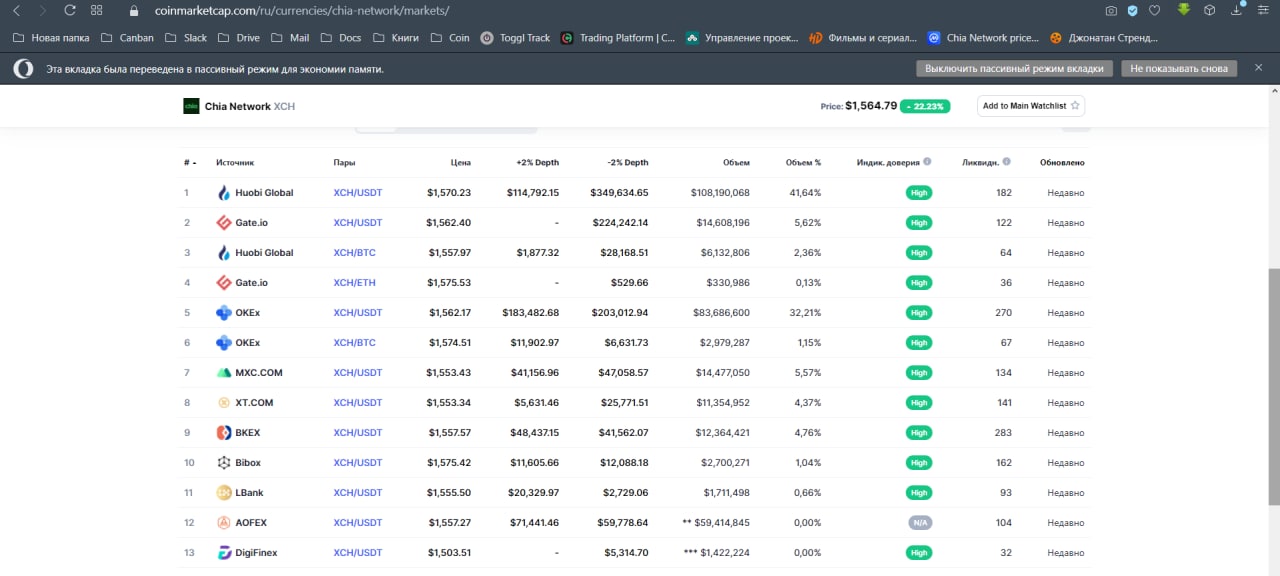
Task: Open the Coin bookmarks folder
Action: point(450,38)
